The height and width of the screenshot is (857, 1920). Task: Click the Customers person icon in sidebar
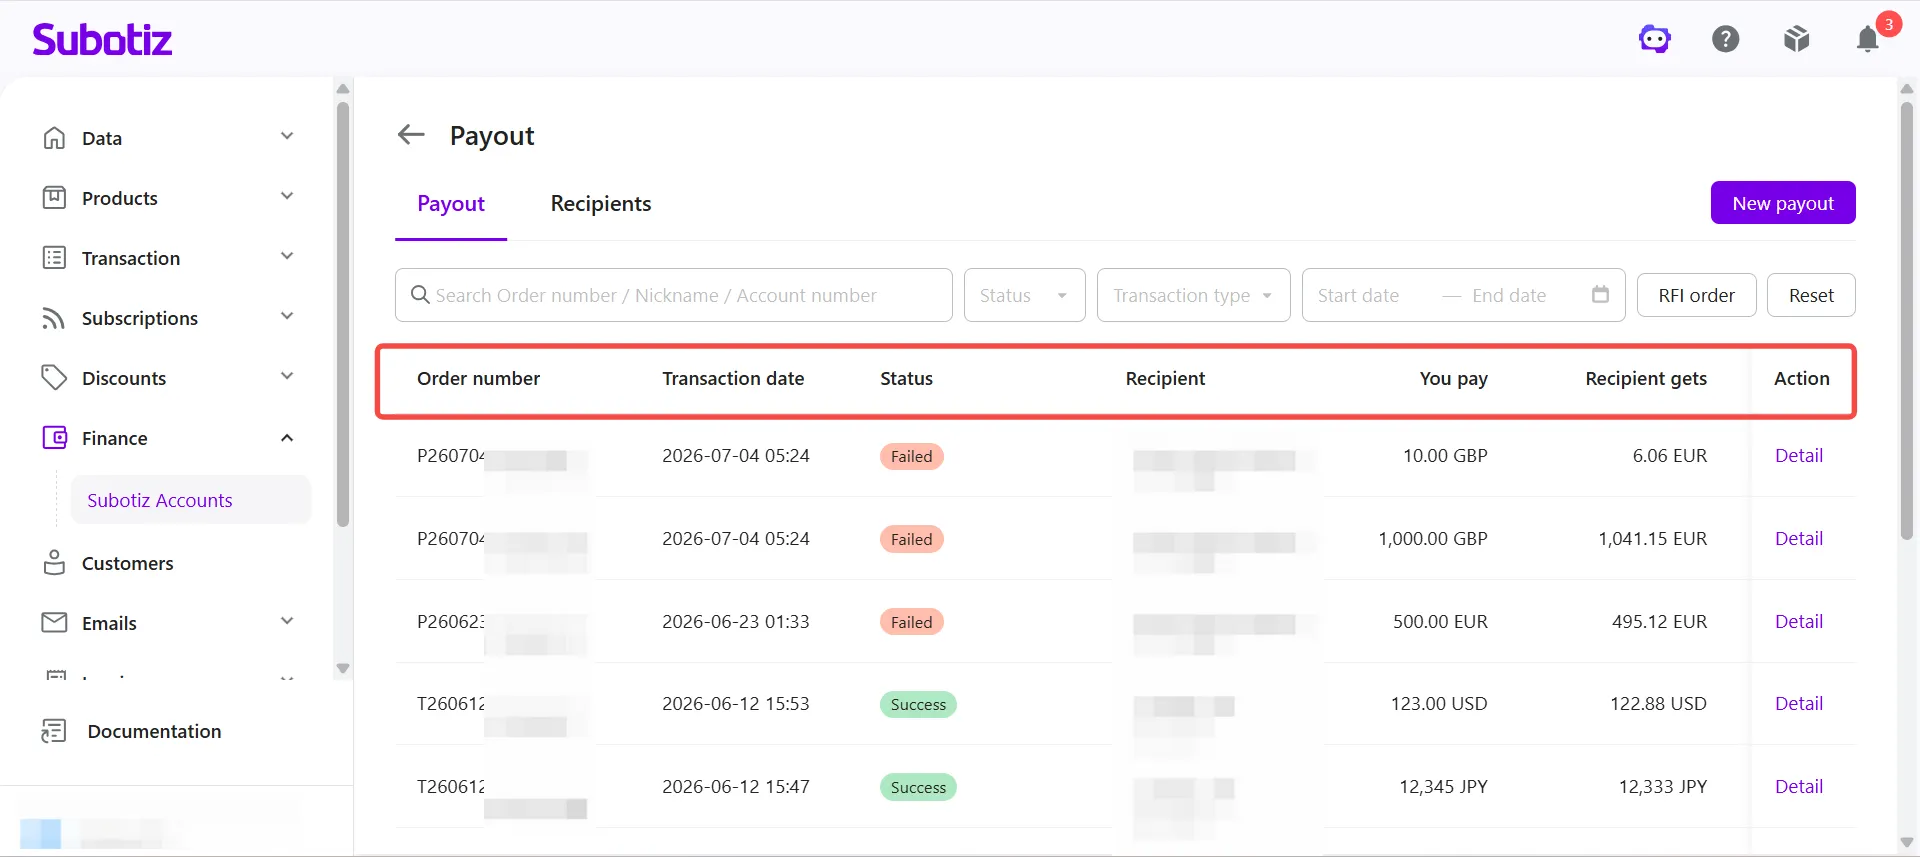(x=54, y=563)
